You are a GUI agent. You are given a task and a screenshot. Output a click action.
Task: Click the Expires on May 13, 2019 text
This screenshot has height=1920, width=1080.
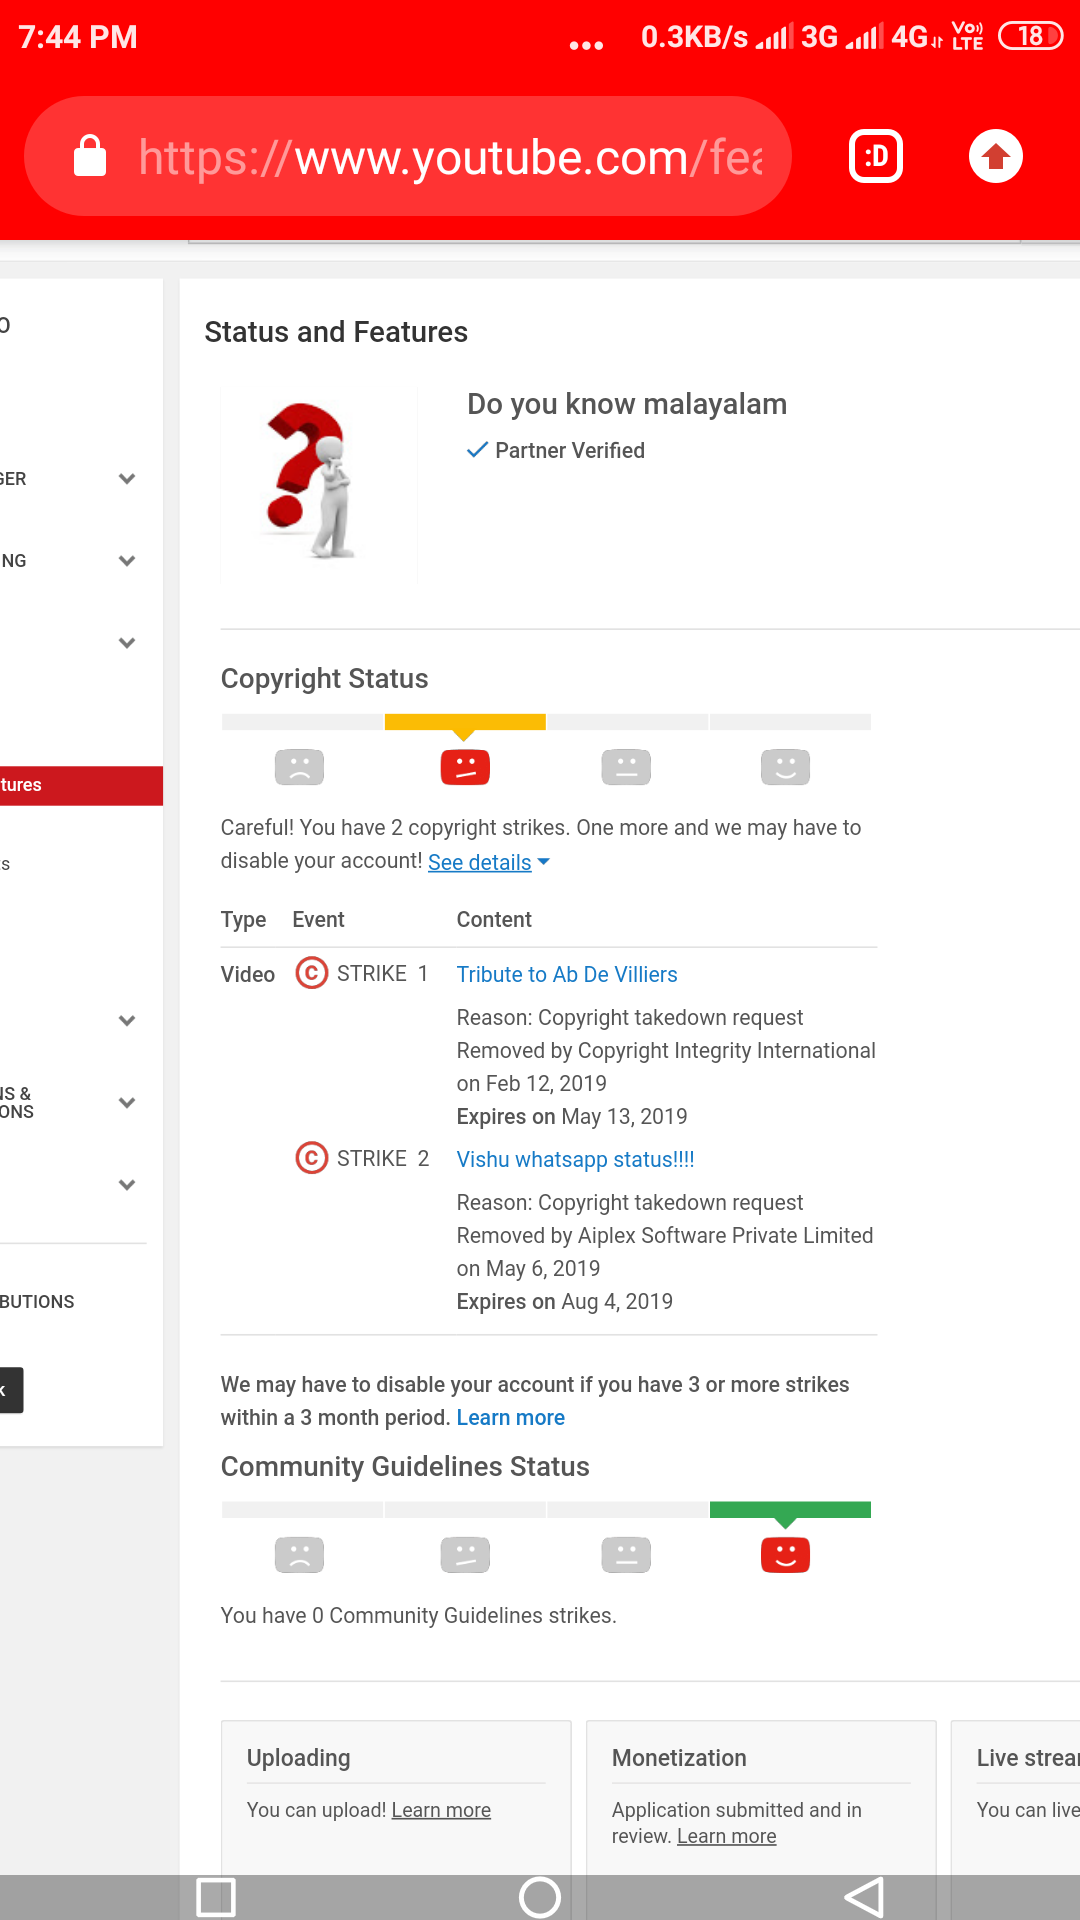tap(572, 1116)
